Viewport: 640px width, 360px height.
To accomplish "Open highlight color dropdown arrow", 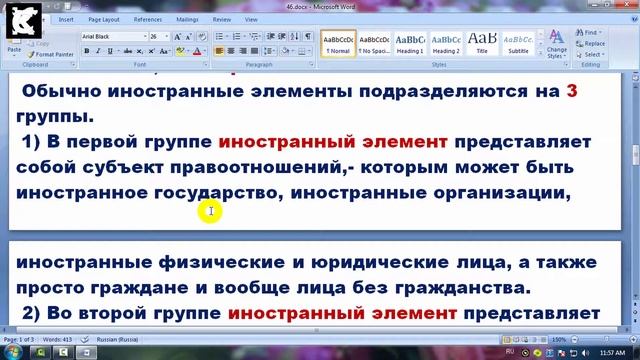I will pos(188,51).
